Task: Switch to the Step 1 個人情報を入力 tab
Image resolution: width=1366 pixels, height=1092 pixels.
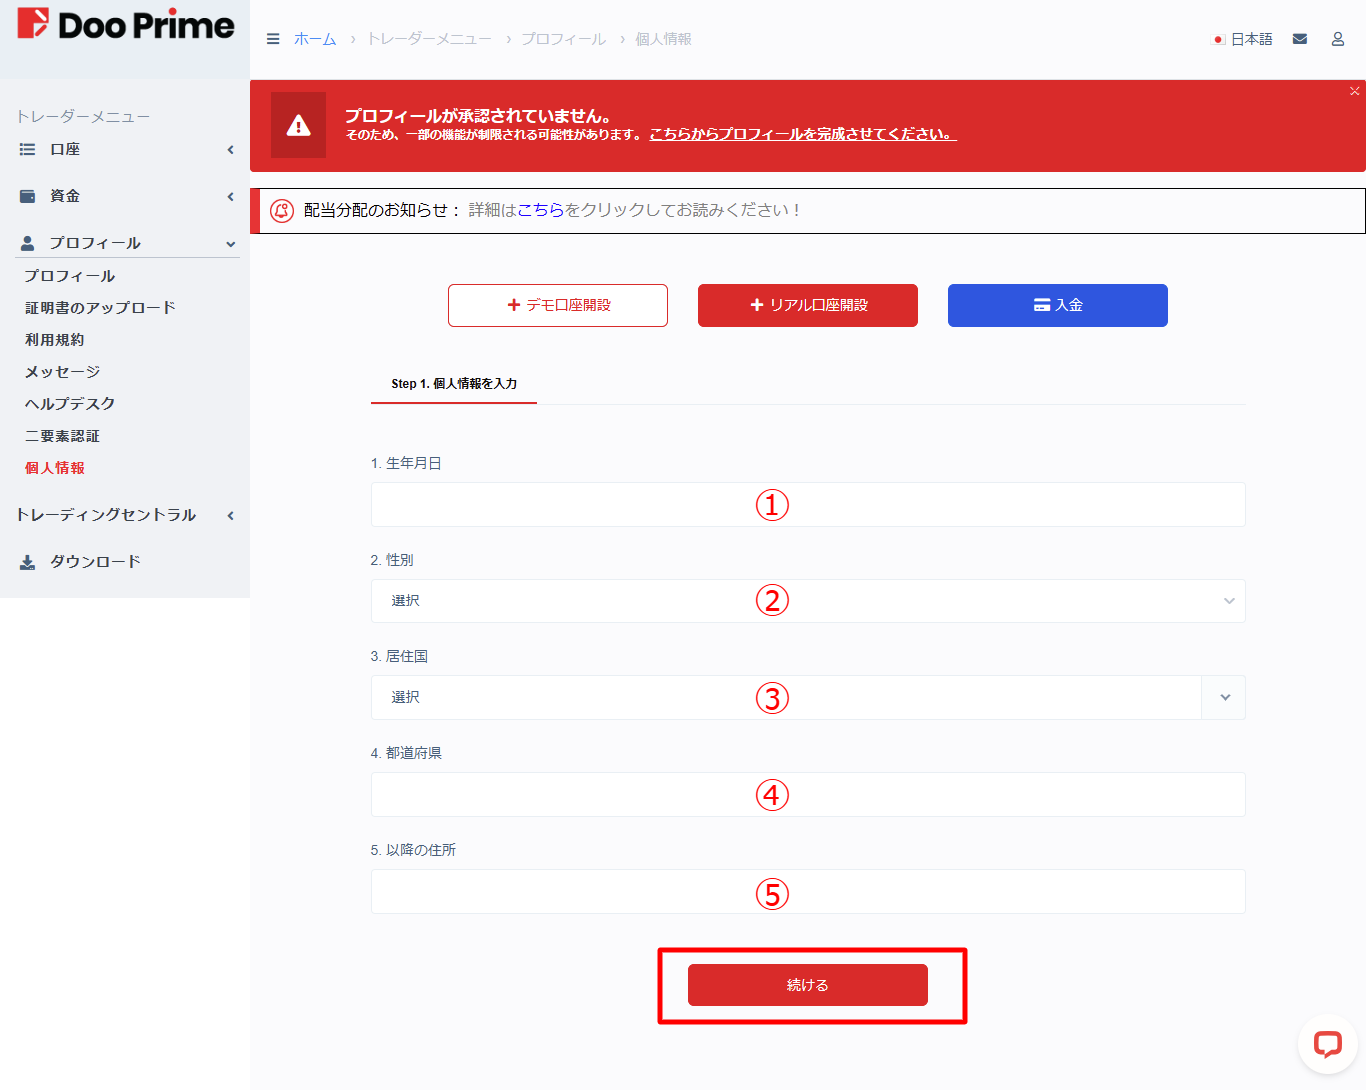Action: click(453, 383)
